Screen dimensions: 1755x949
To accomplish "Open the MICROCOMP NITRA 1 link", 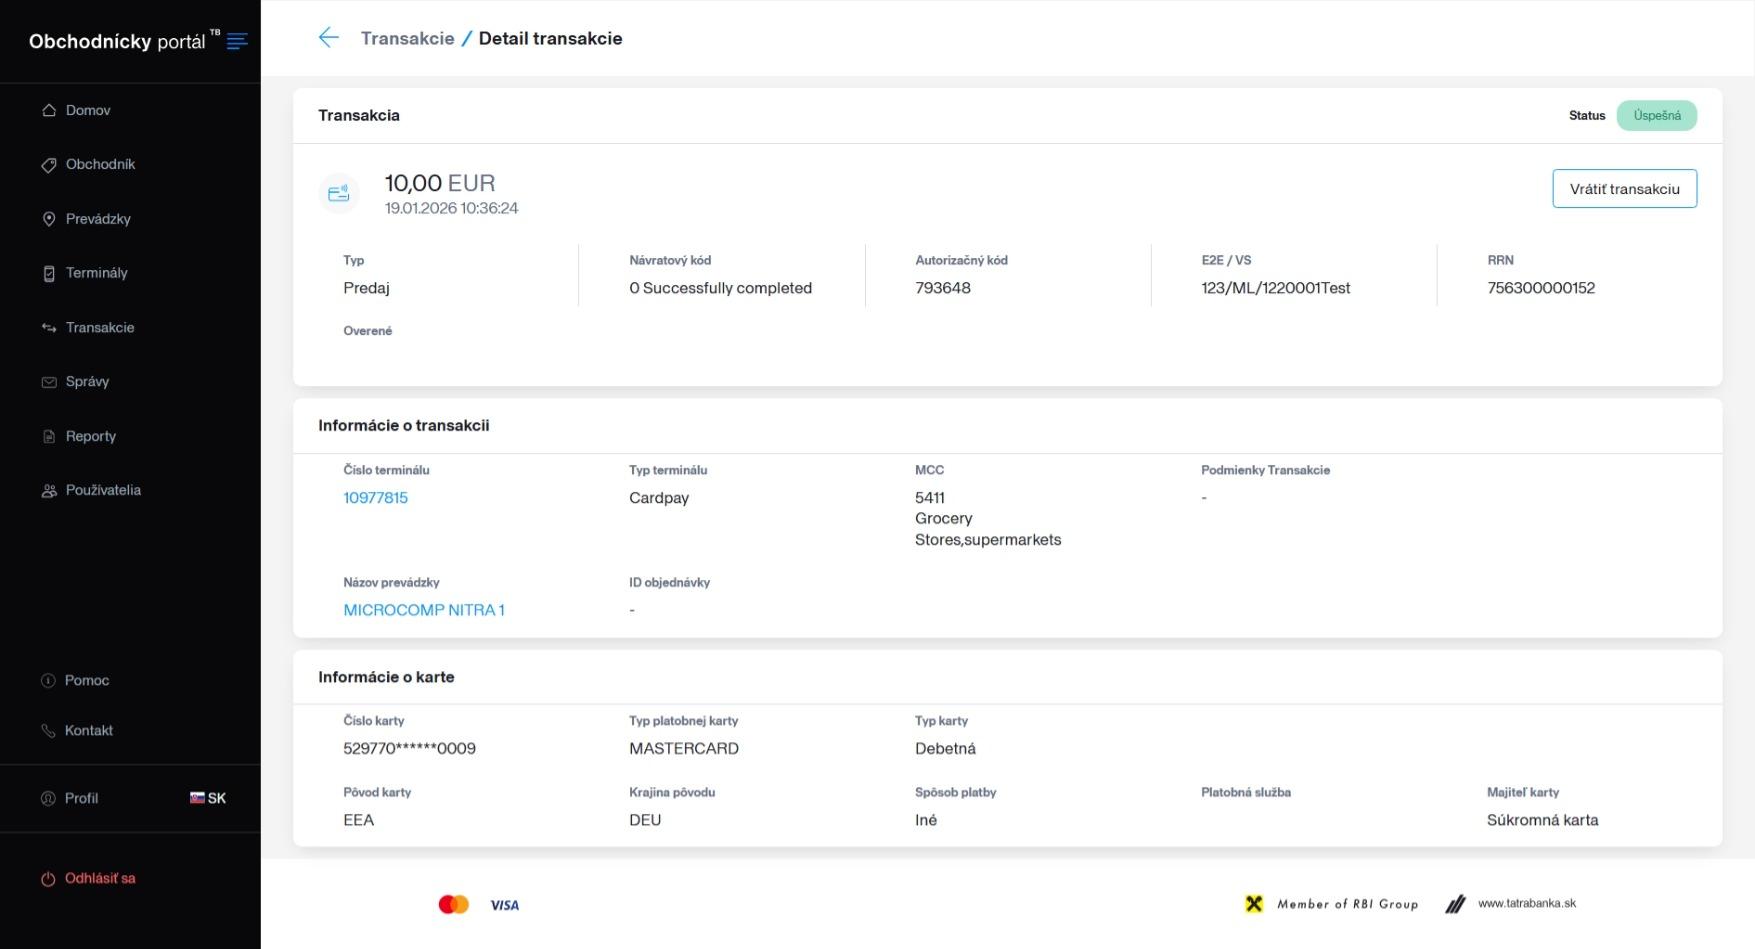I will click(x=423, y=609).
